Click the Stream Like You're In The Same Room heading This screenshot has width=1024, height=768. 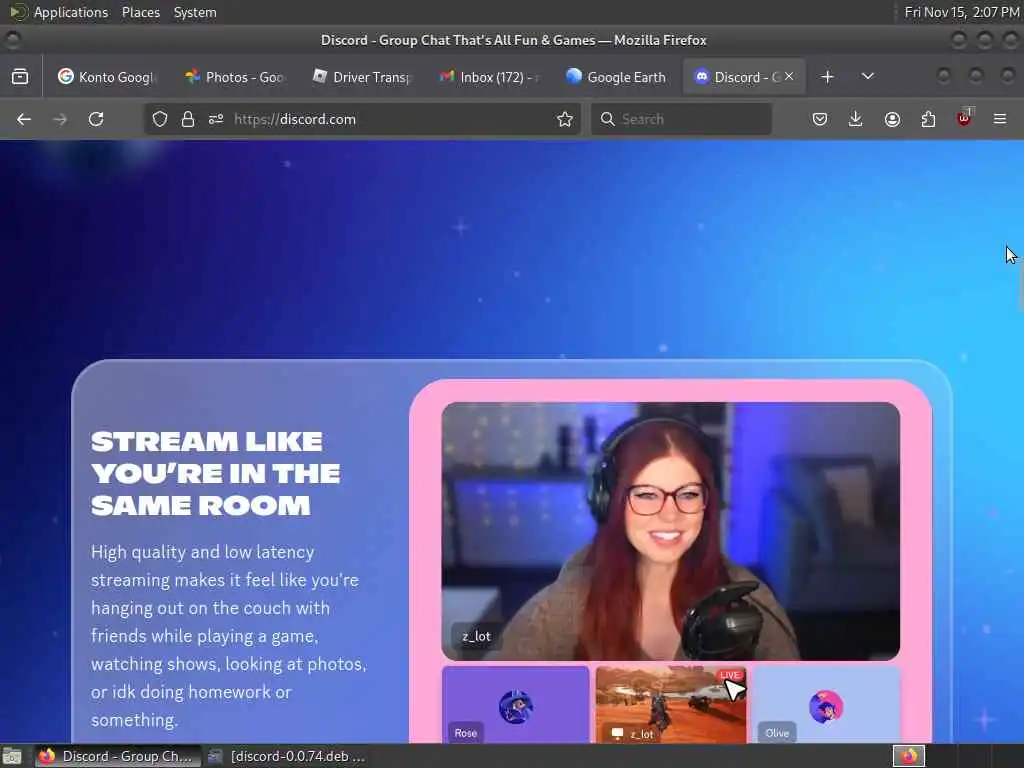(x=216, y=473)
